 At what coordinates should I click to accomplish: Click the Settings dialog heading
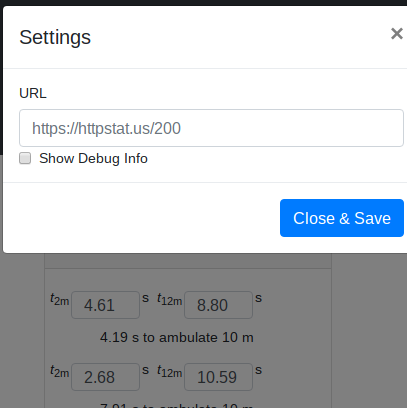pos(55,37)
